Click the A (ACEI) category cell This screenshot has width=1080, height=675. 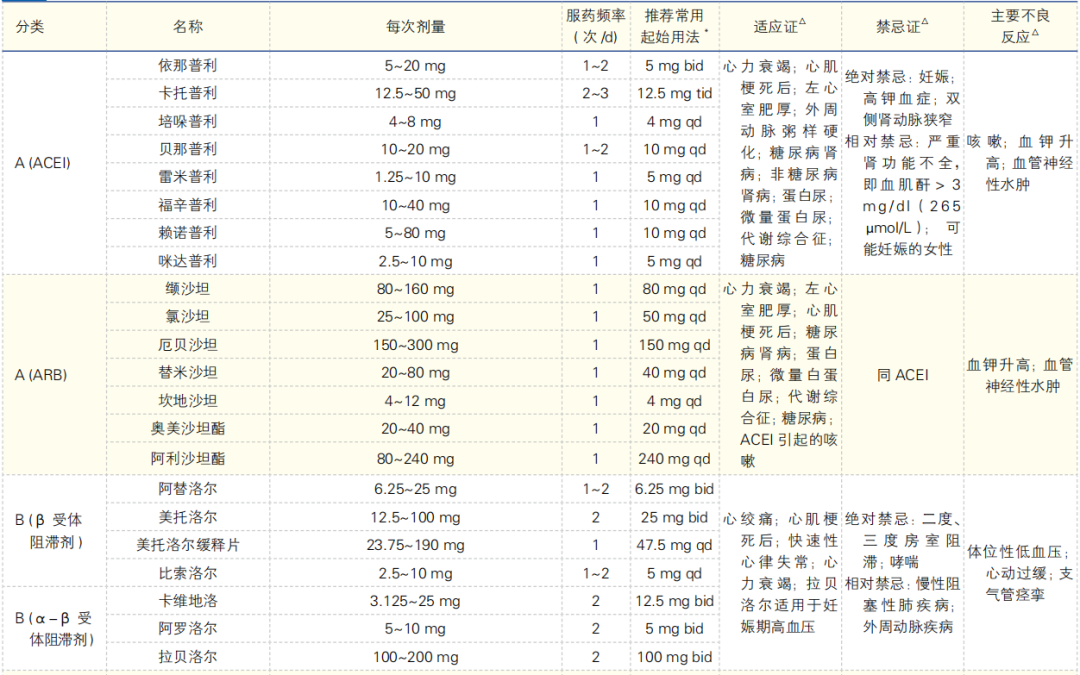click(x=43, y=163)
